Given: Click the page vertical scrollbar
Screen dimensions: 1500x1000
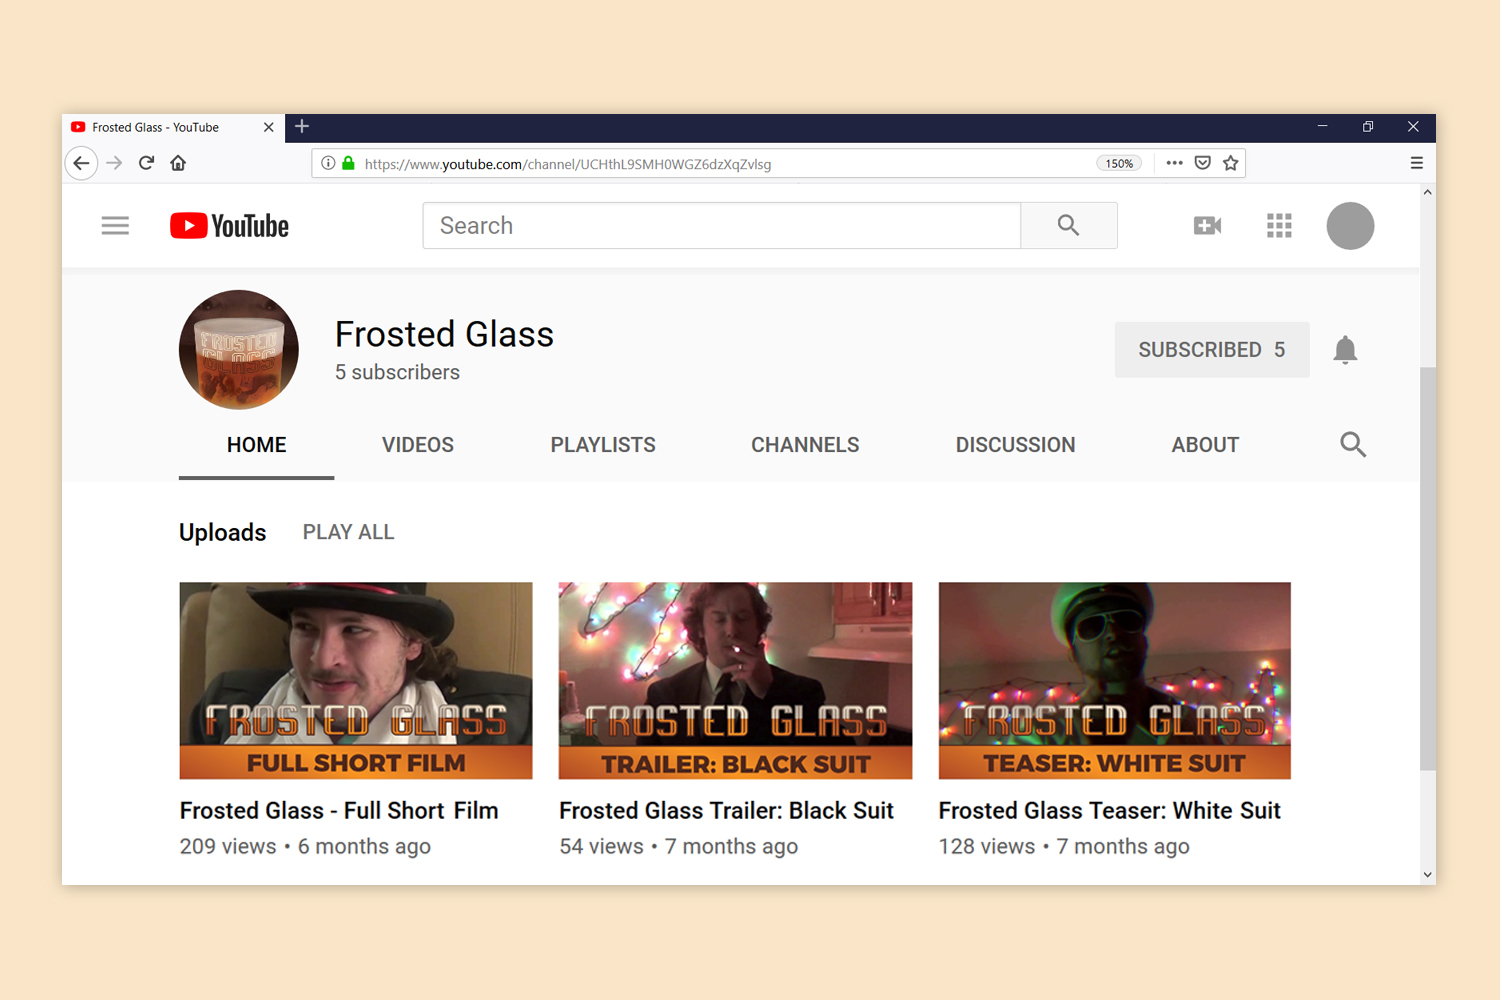Looking at the screenshot, I should click(x=1427, y=569).
